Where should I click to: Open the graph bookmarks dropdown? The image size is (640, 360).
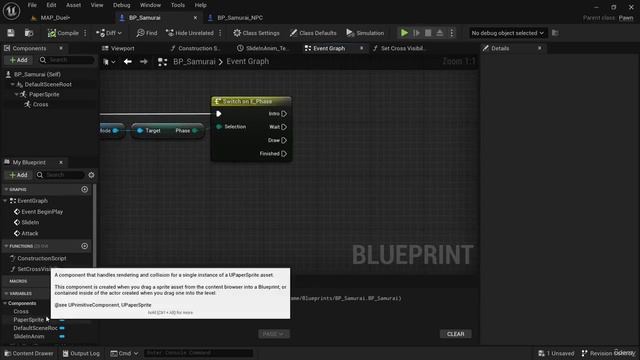(109, 62)
